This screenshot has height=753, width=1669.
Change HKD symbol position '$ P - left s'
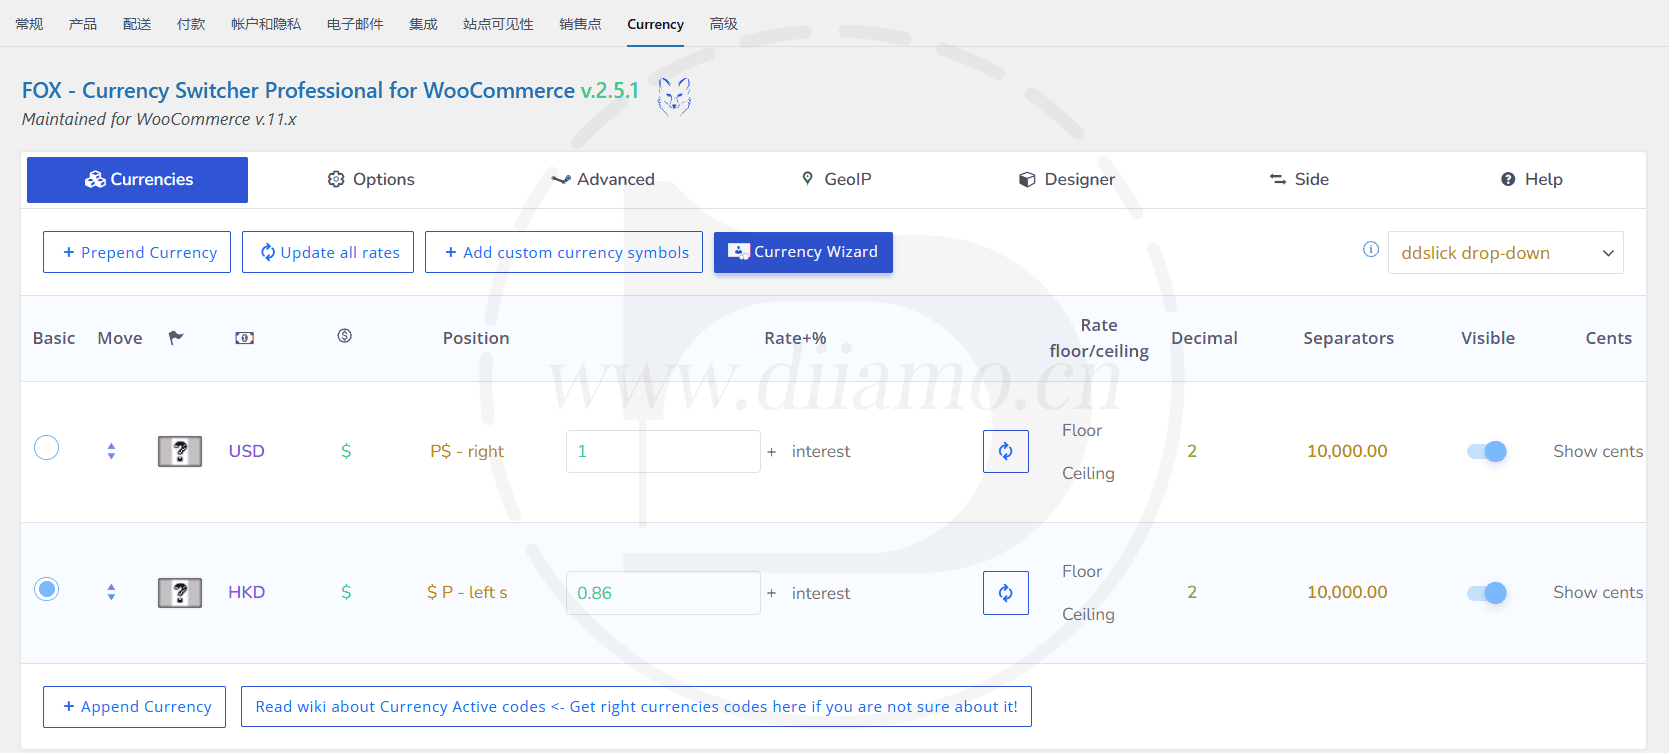467,592
